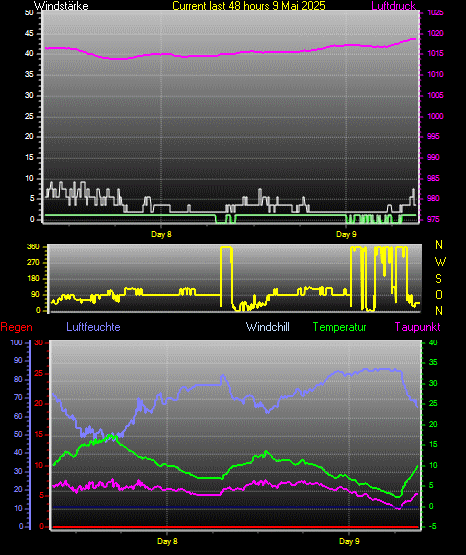The image size is (466, 555).
Task: Click the 1020 value on pressure axis
Action: click(435, 33)
